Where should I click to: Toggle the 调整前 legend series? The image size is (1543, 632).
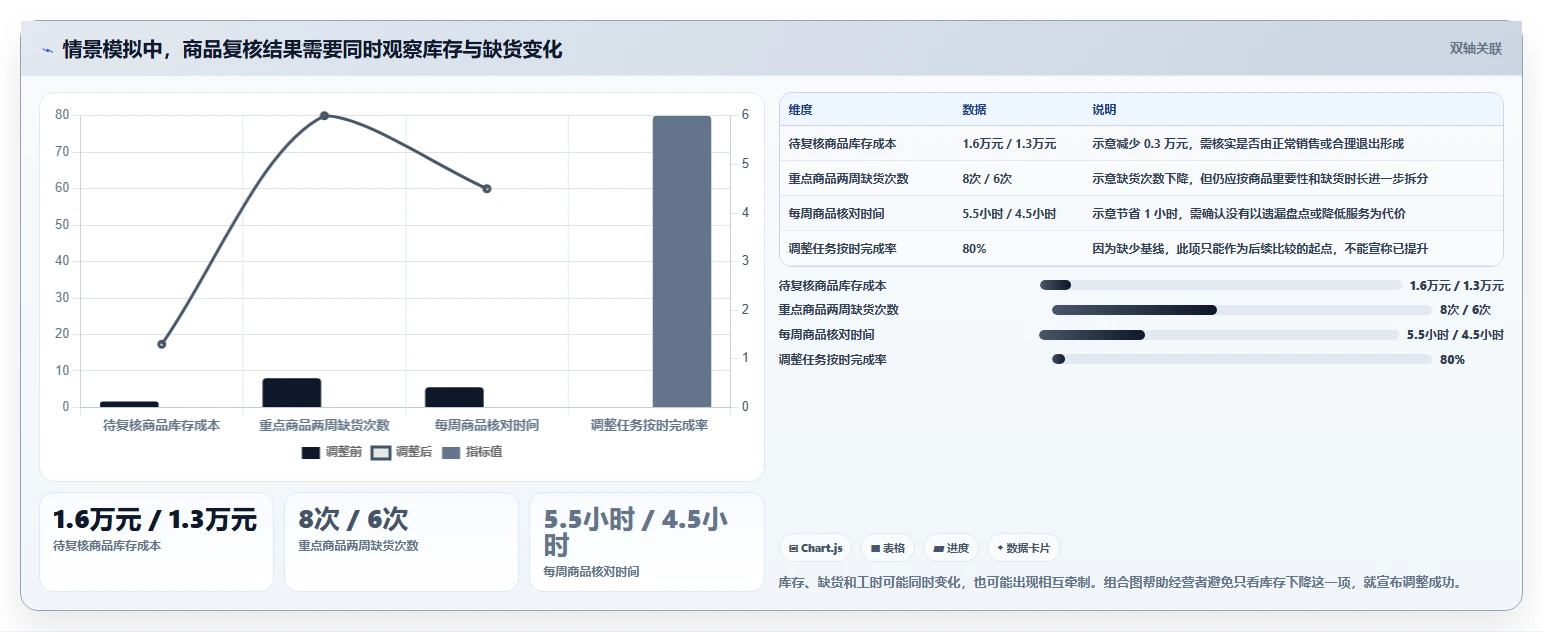click(x=331, y=452)
